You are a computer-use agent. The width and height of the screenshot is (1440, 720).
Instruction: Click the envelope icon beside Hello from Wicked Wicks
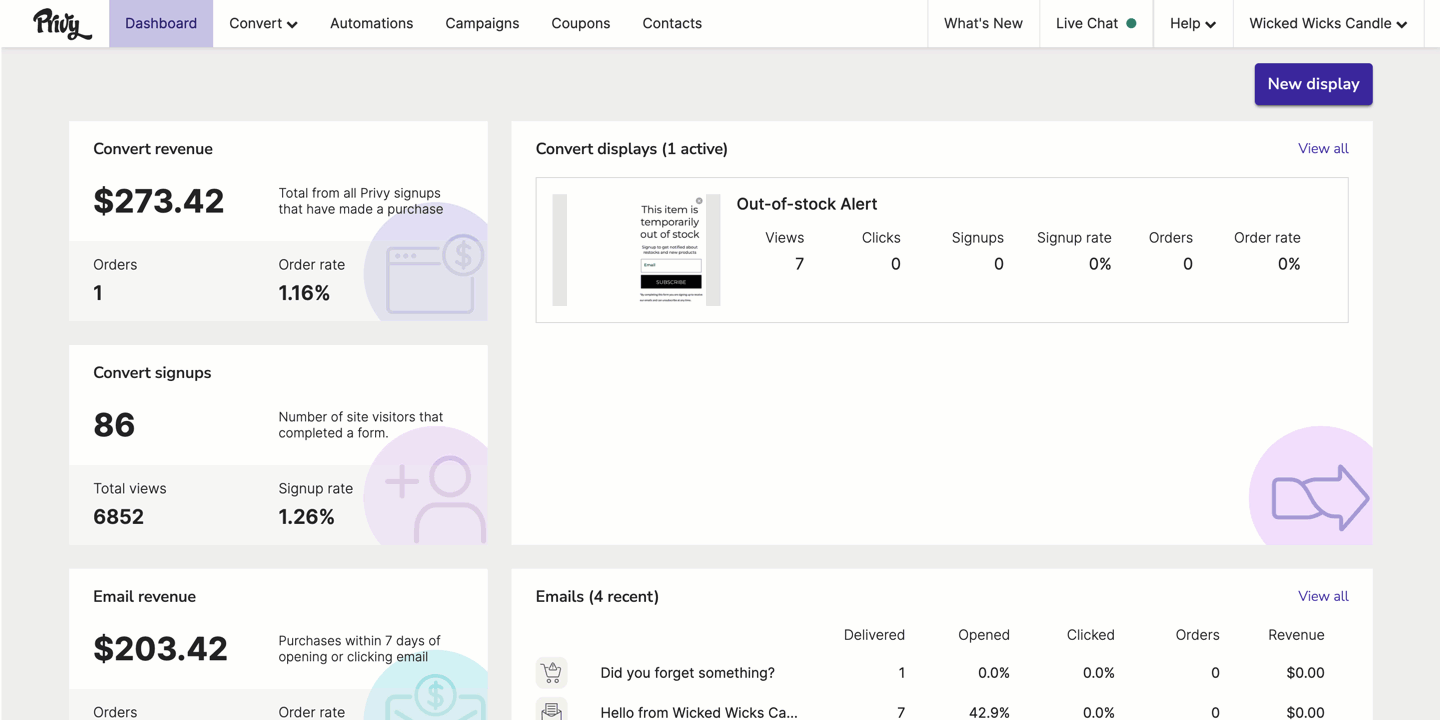click(551, 710)
